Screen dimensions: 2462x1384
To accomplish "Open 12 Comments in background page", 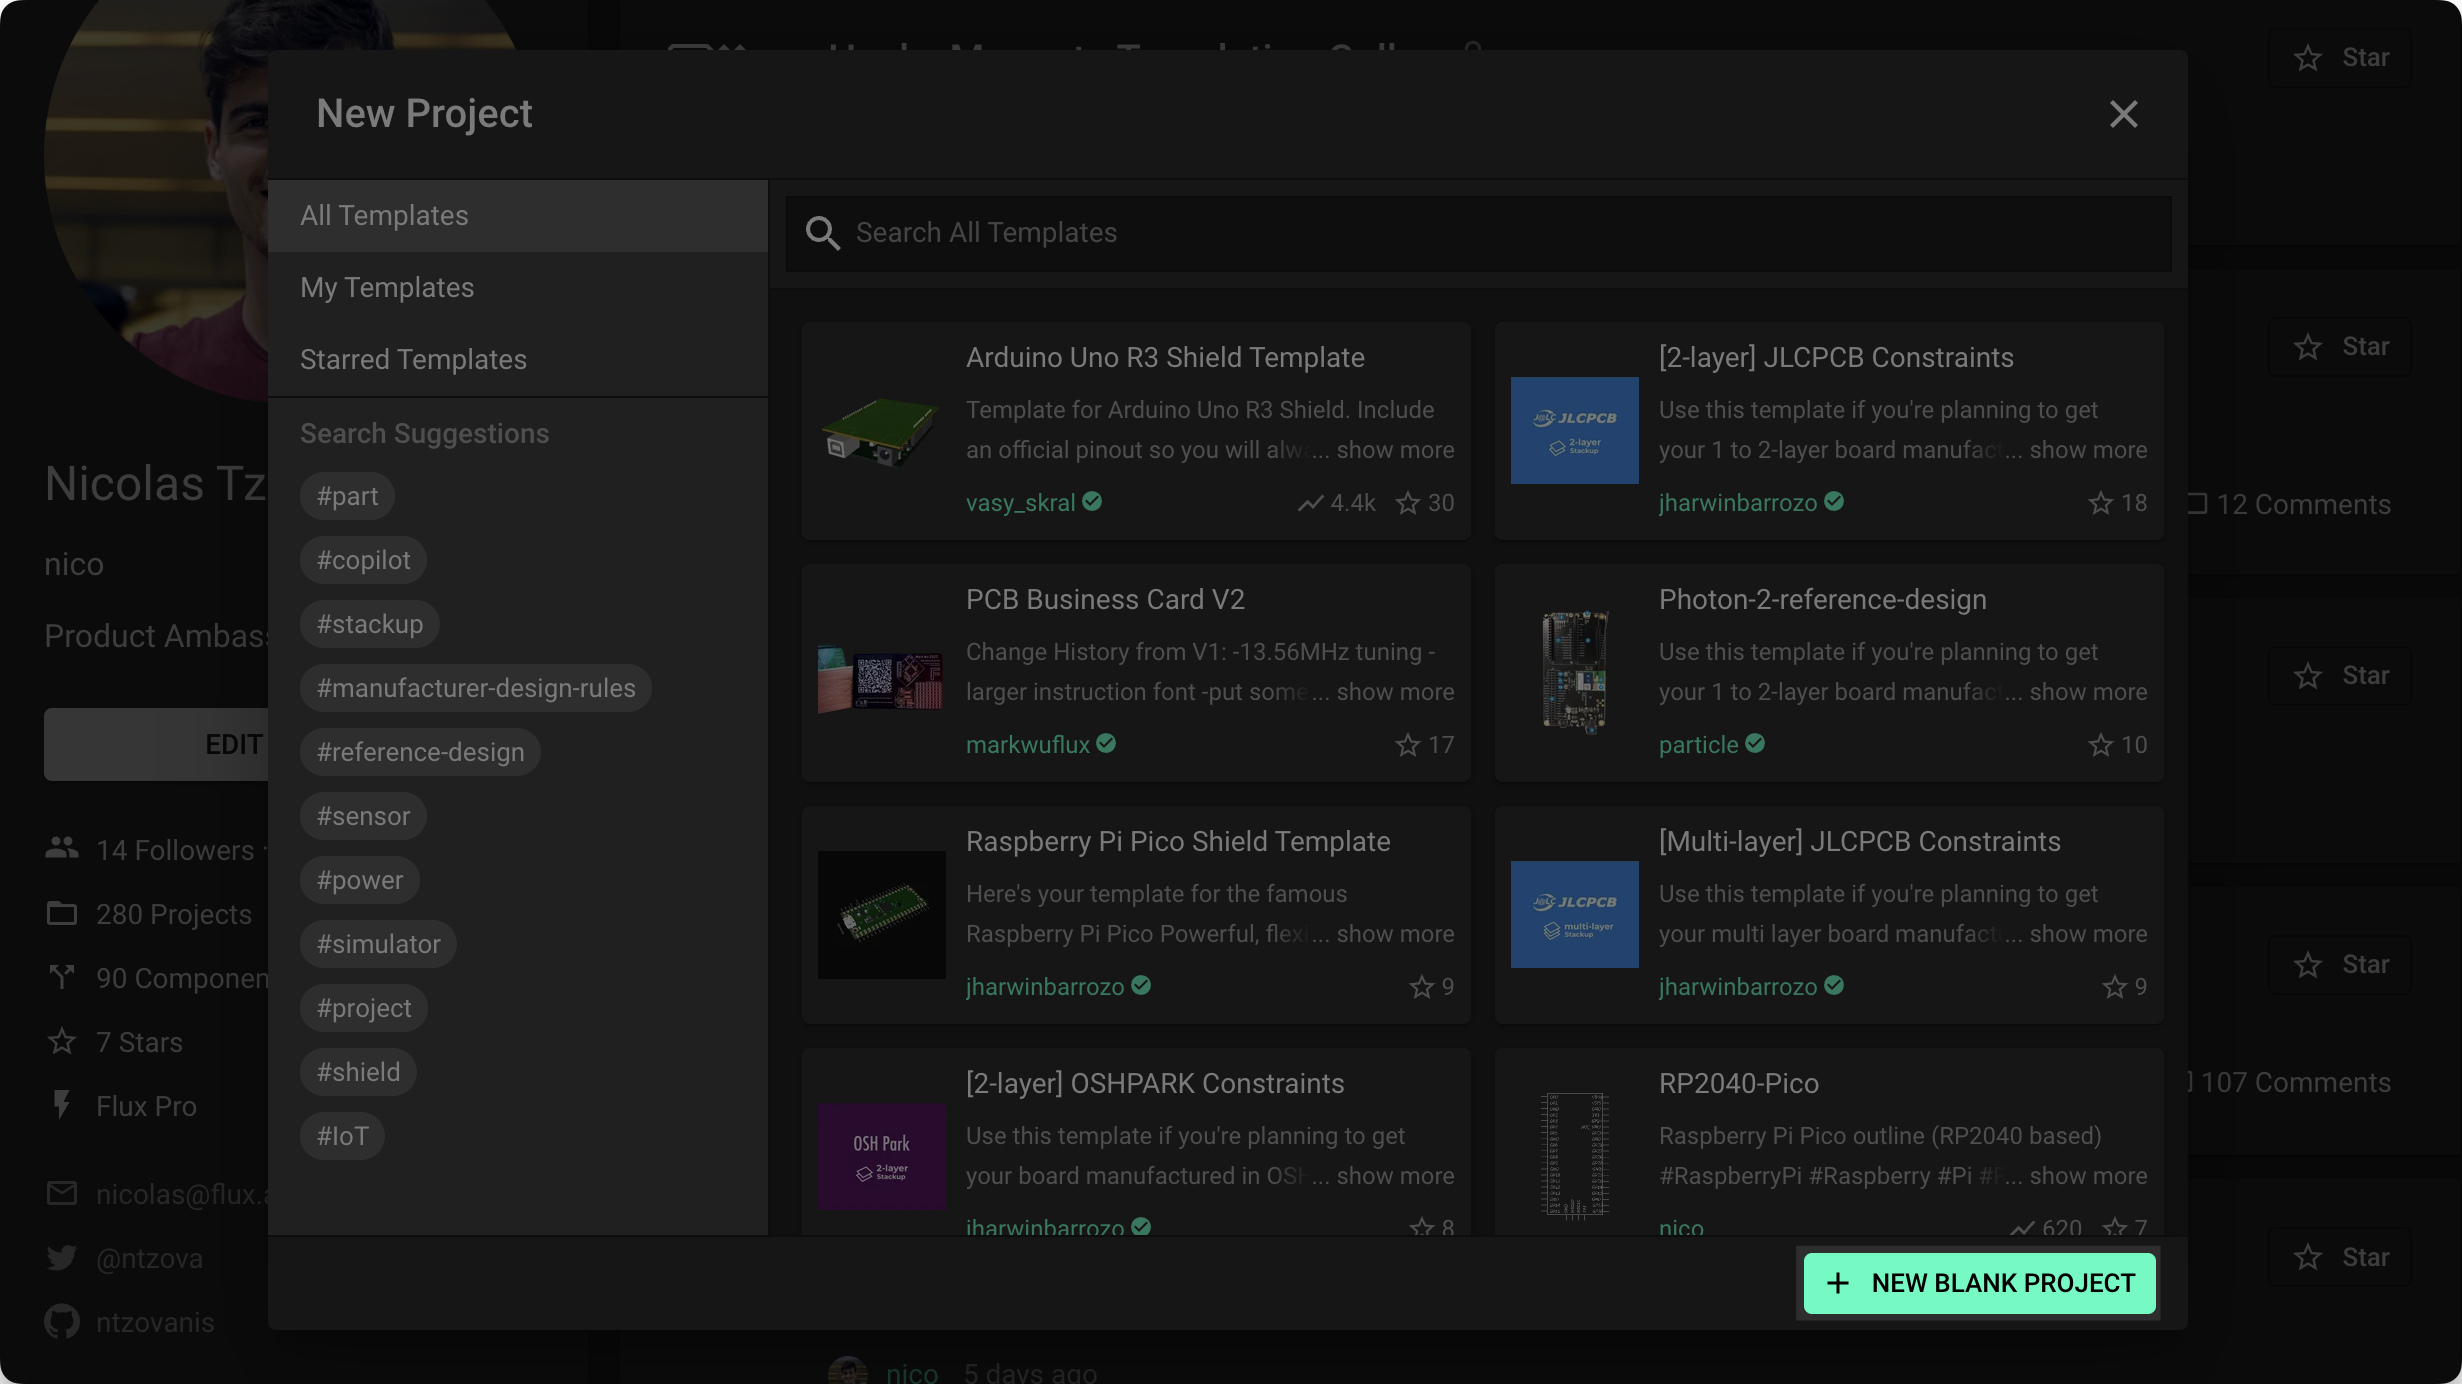I will tap(2302, 505).
